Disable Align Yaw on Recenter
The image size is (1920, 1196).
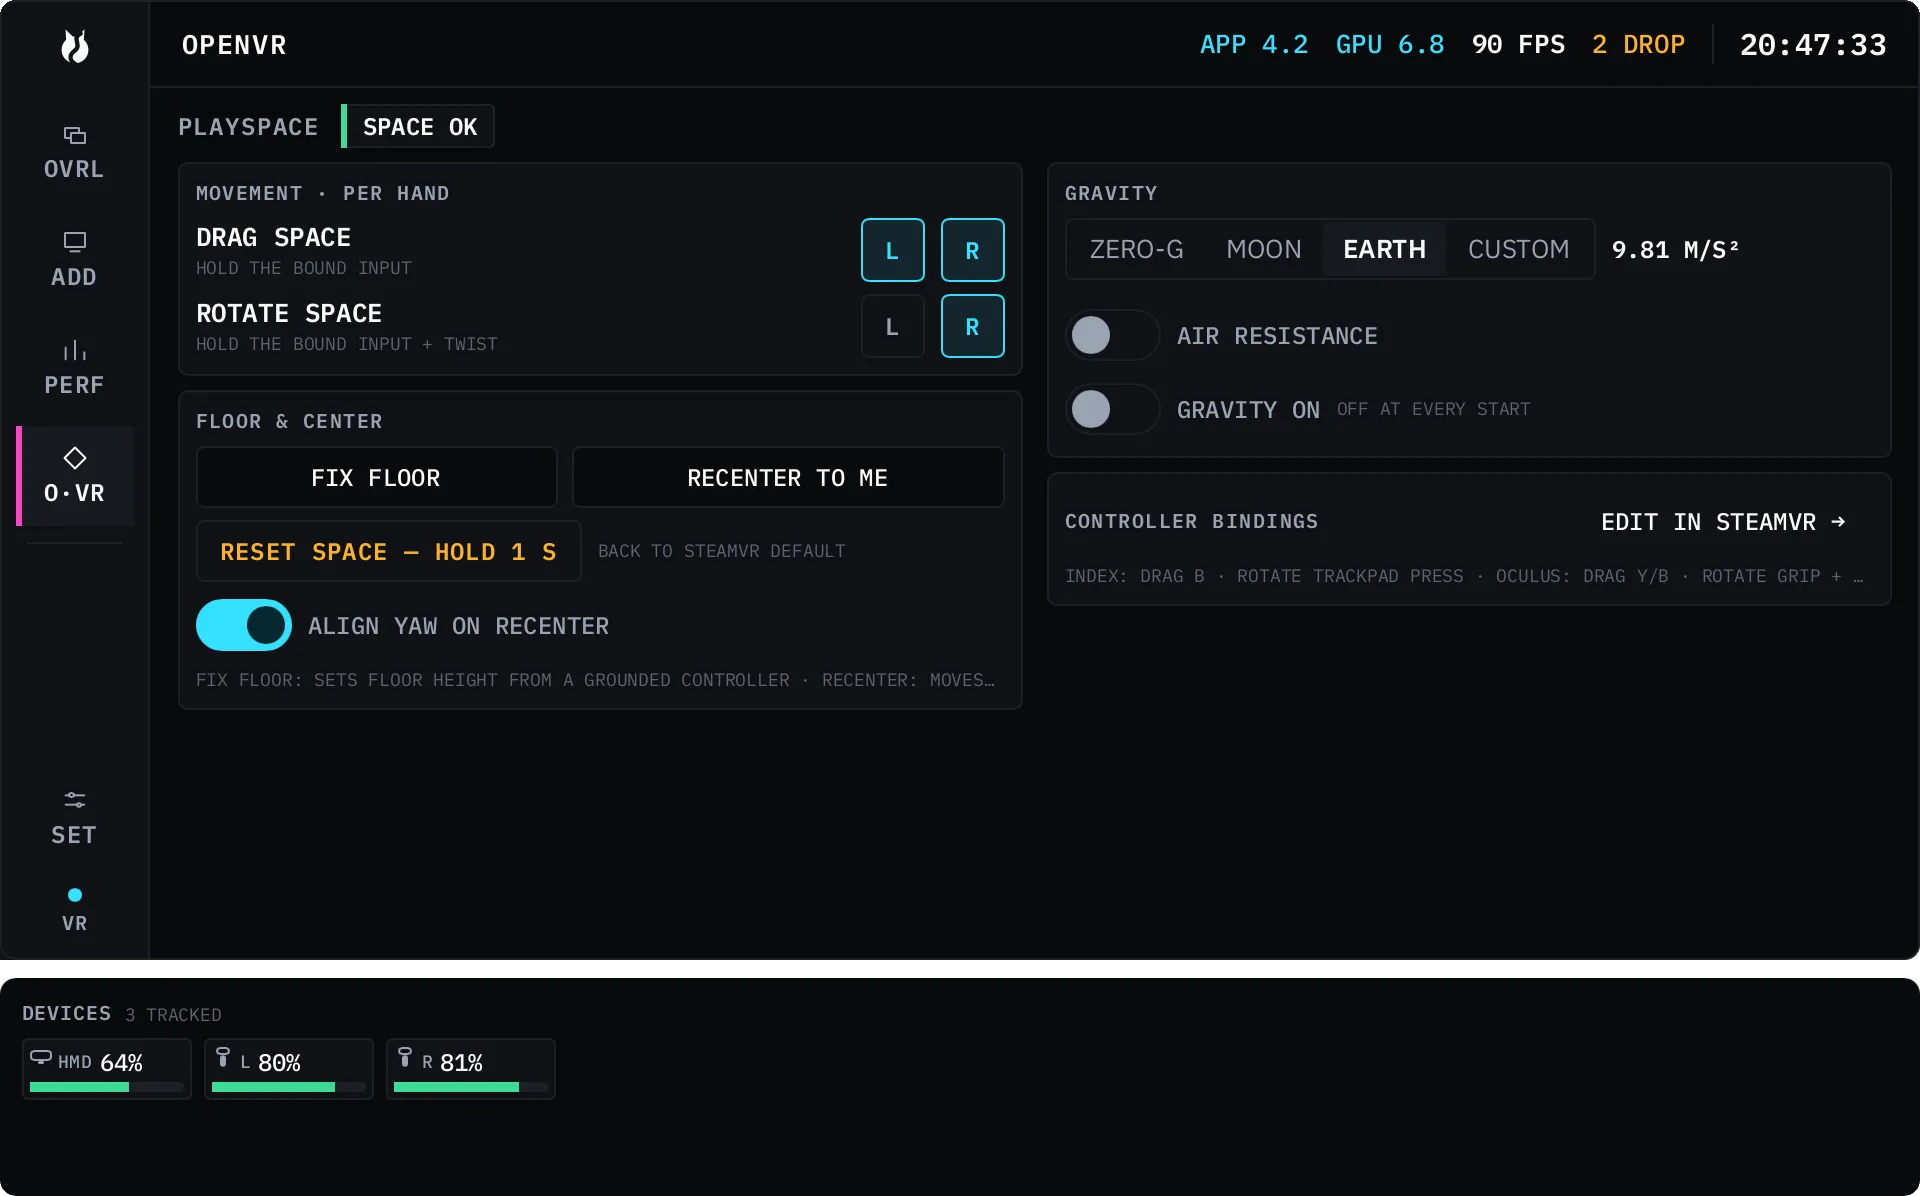[x=244, y=625]
